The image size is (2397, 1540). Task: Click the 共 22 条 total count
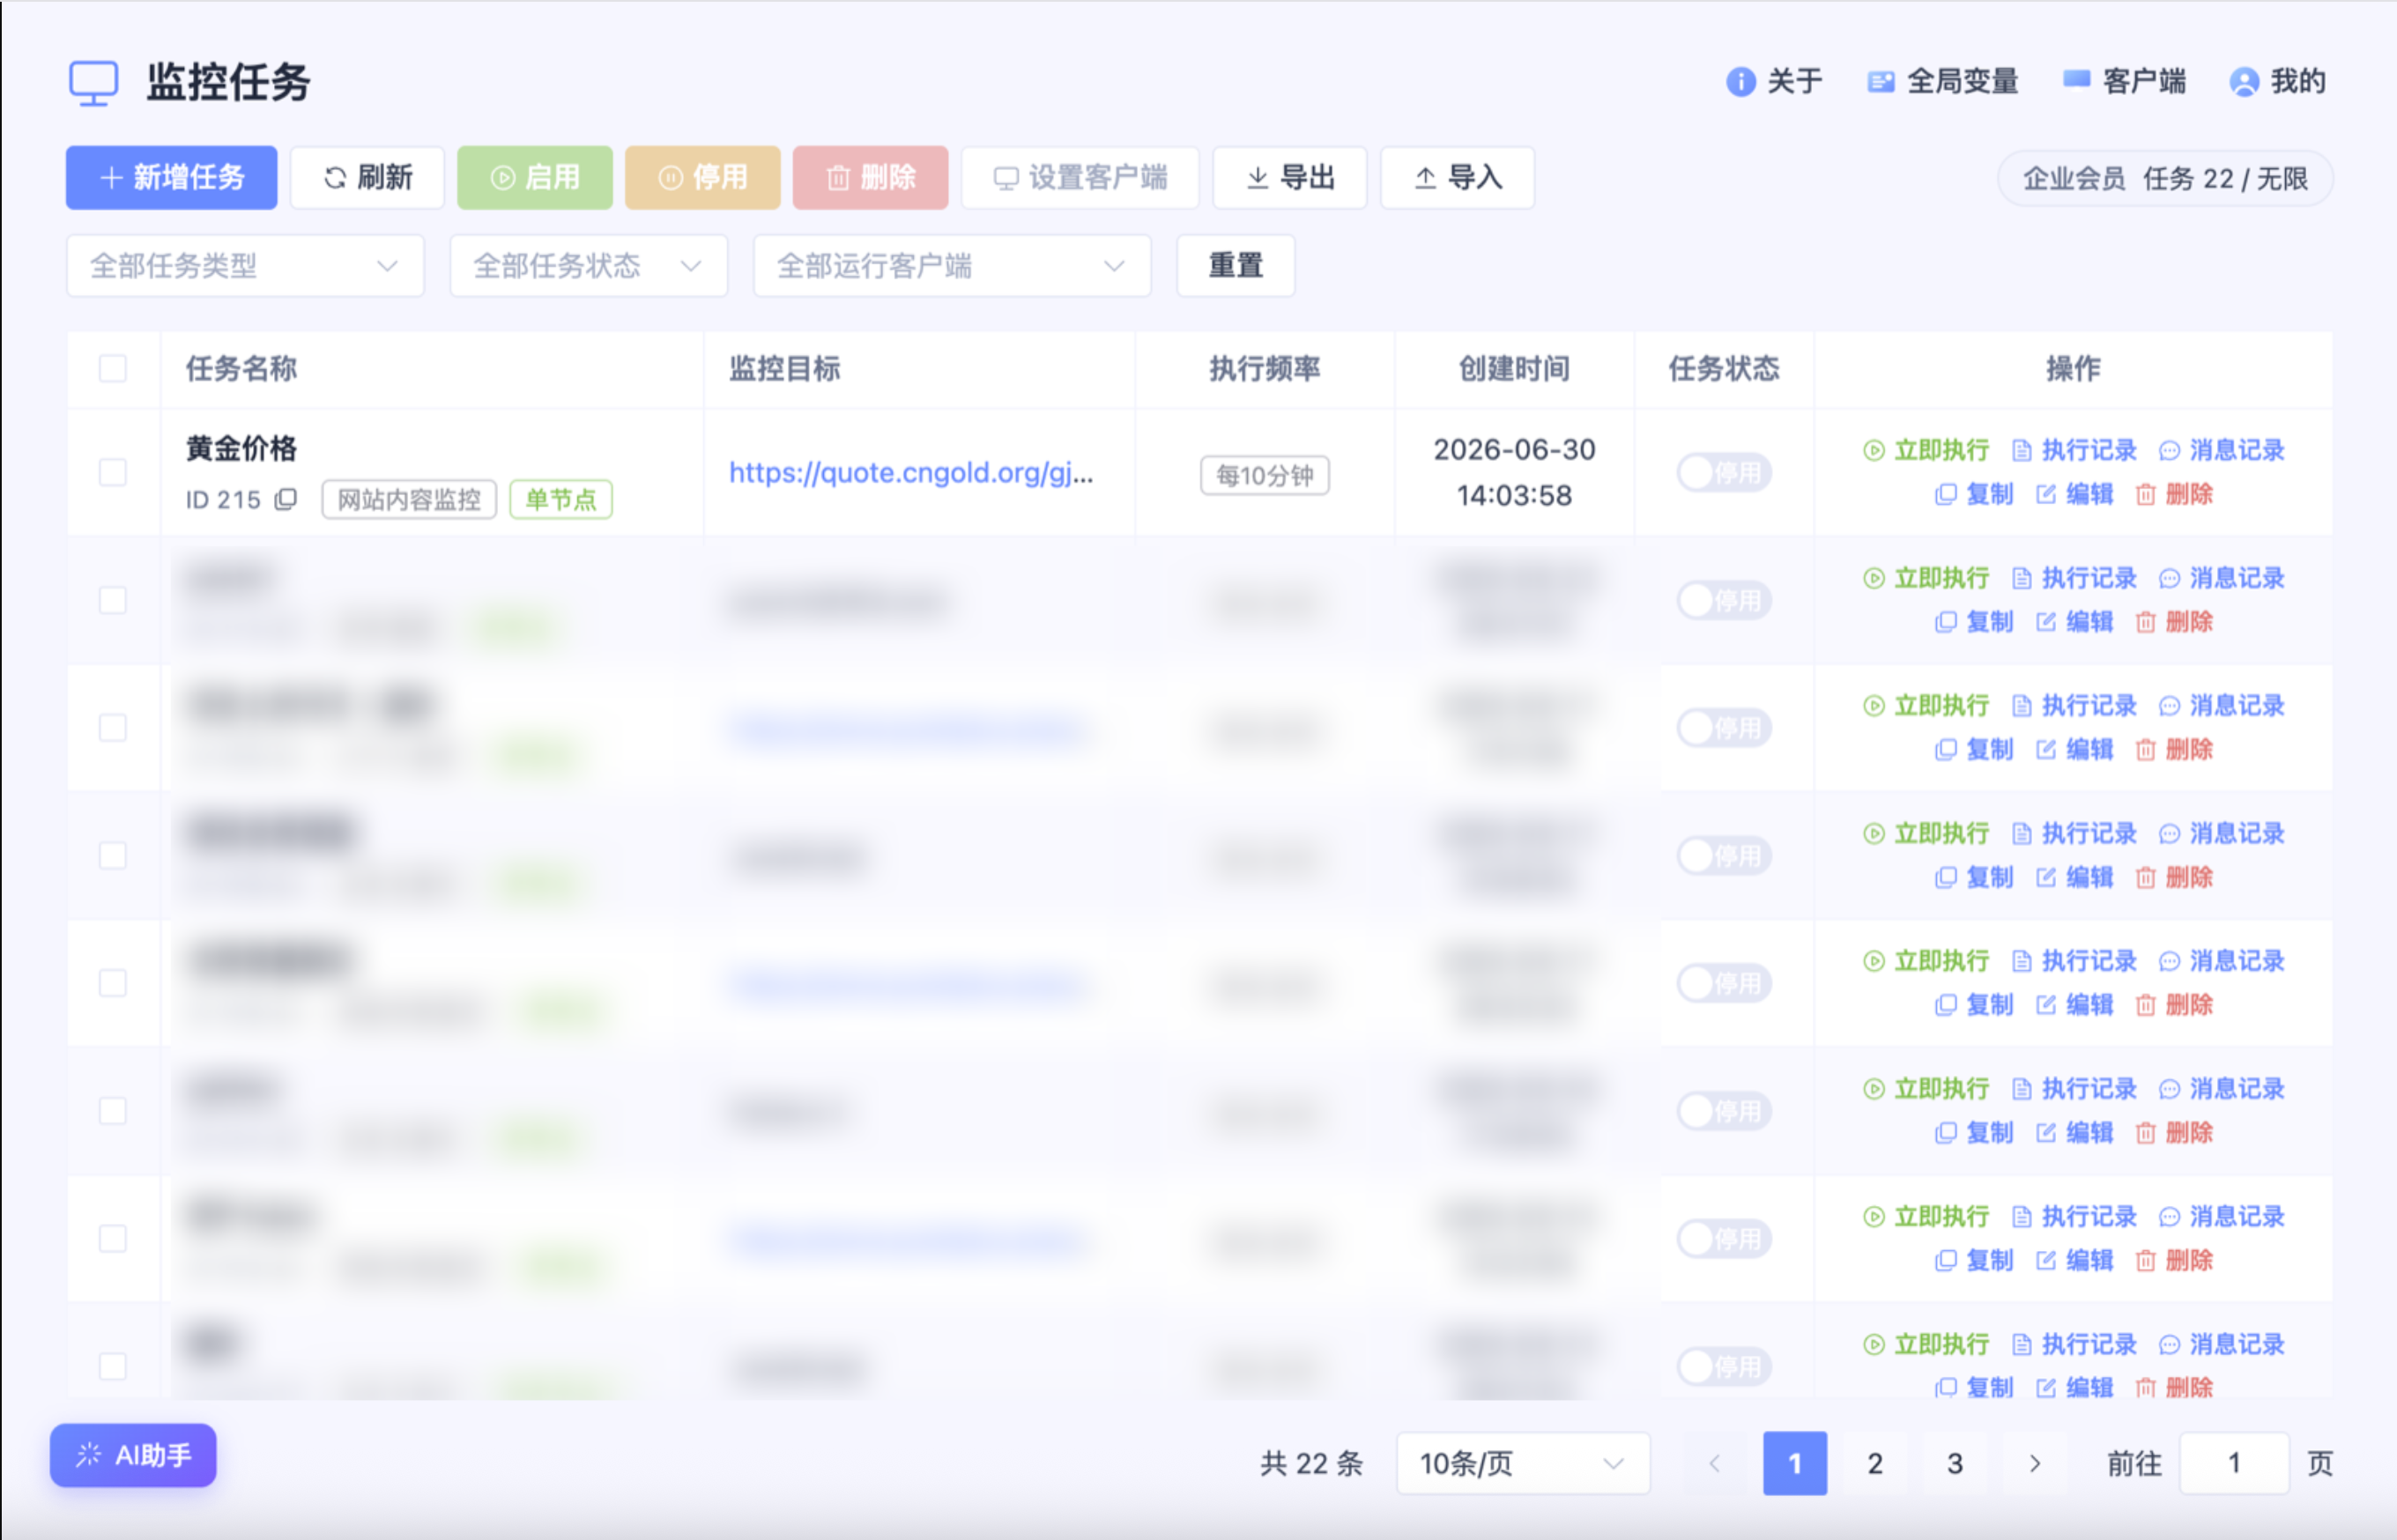(1312, 1464)
